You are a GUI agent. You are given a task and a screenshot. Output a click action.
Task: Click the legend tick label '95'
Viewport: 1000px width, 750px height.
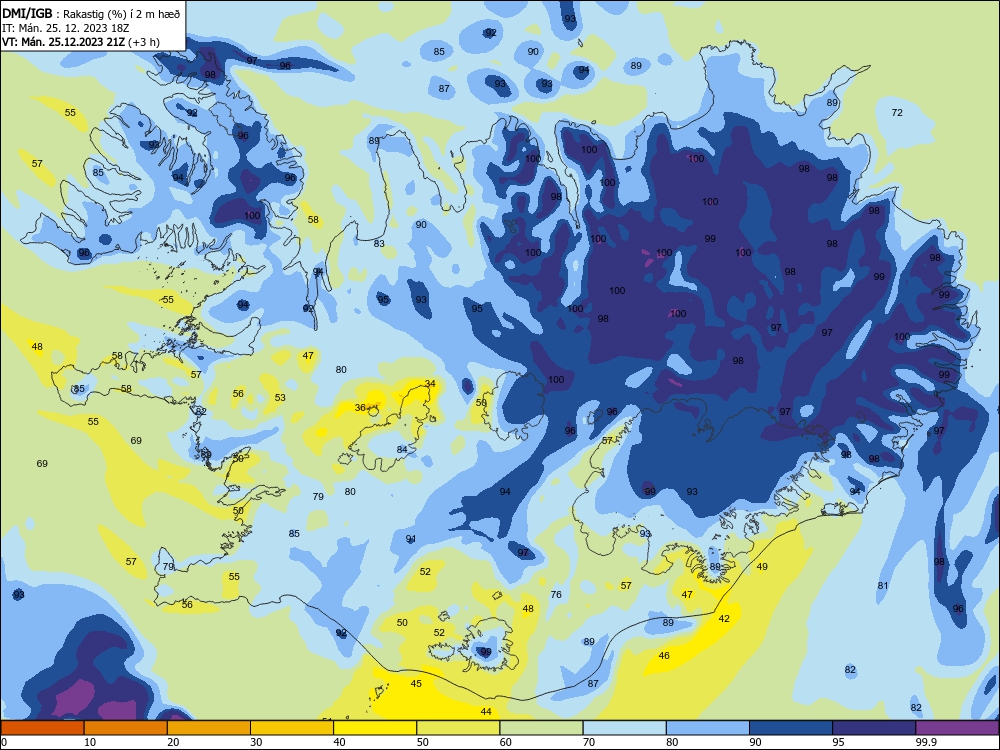839,742
